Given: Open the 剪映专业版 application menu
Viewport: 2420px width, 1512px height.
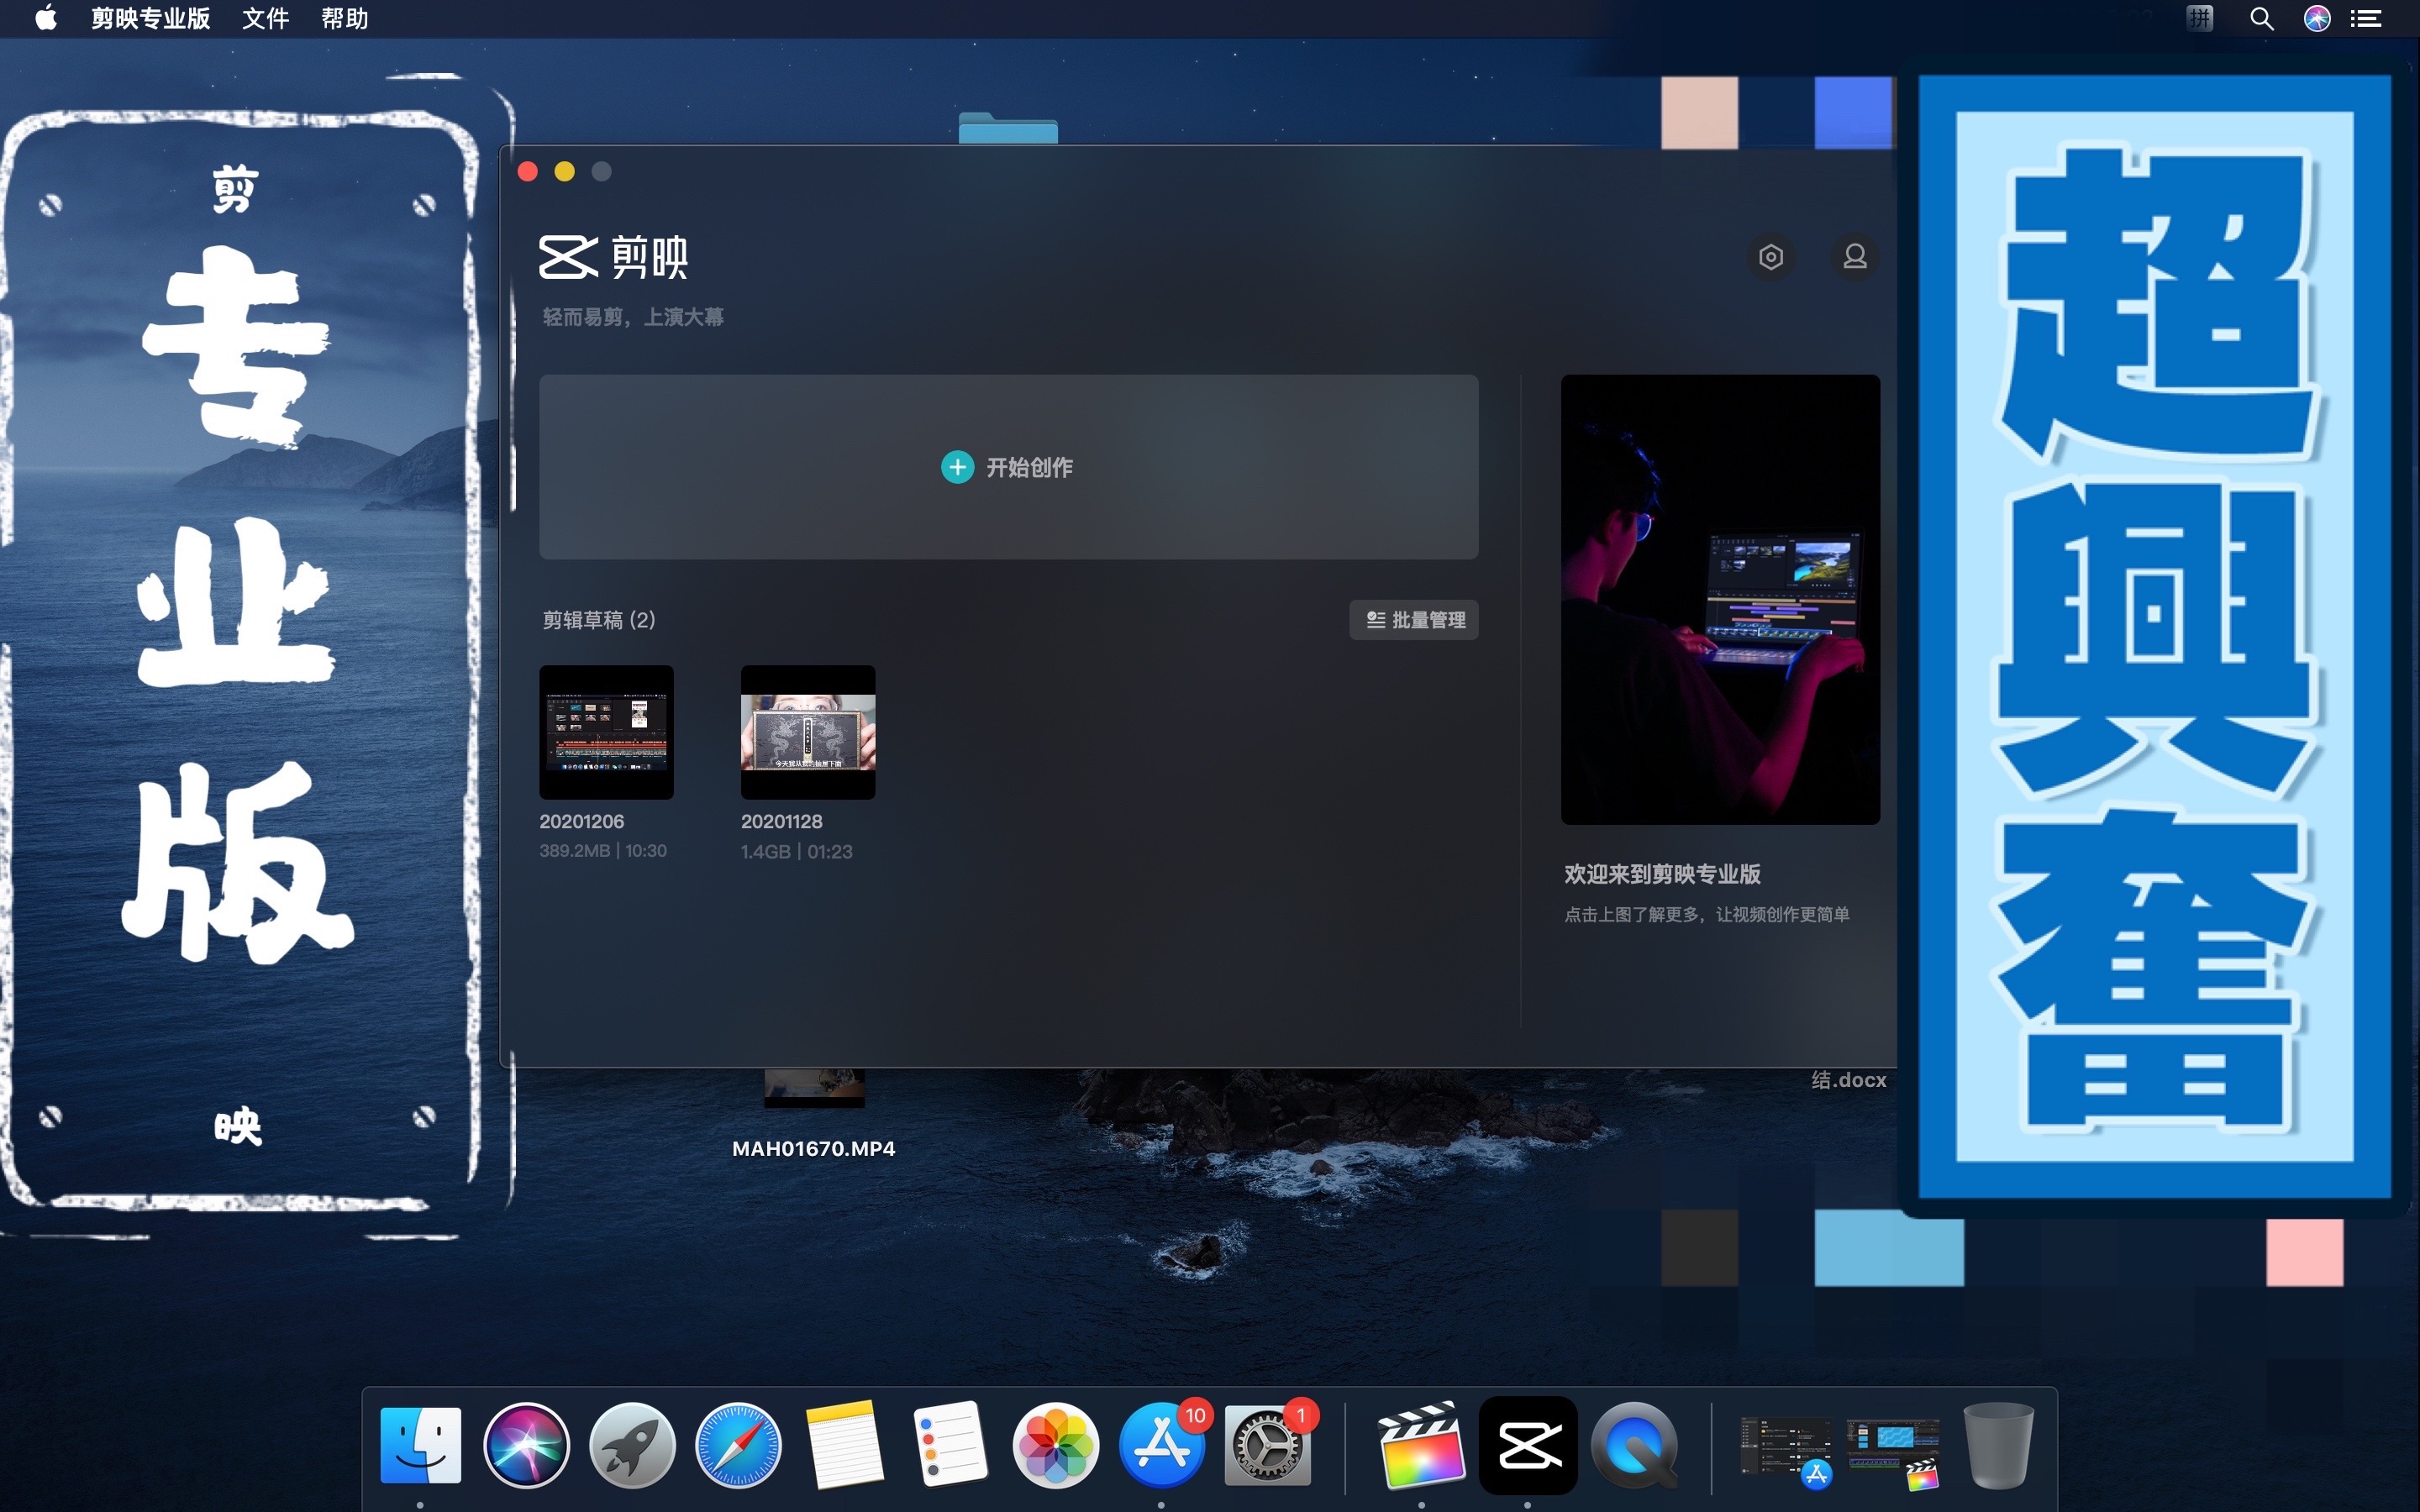Looking at the screenshot, I should [150, 19].
